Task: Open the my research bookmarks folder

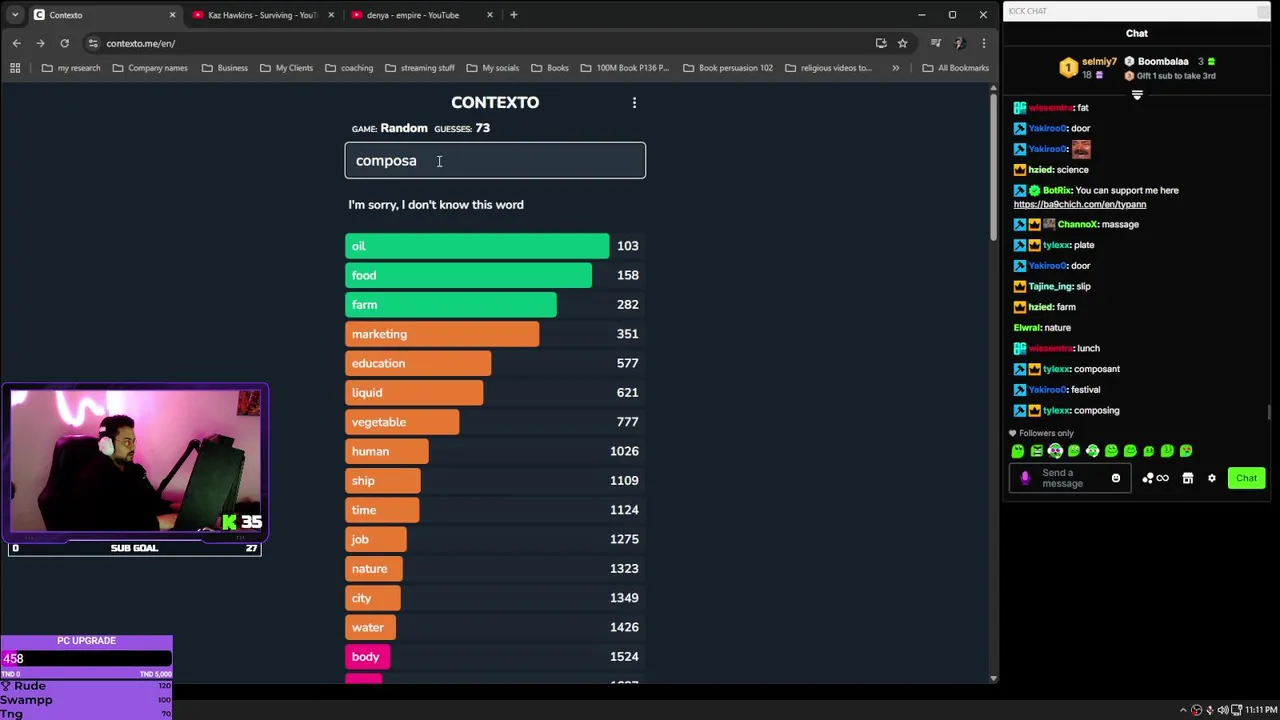Action: 71,68
